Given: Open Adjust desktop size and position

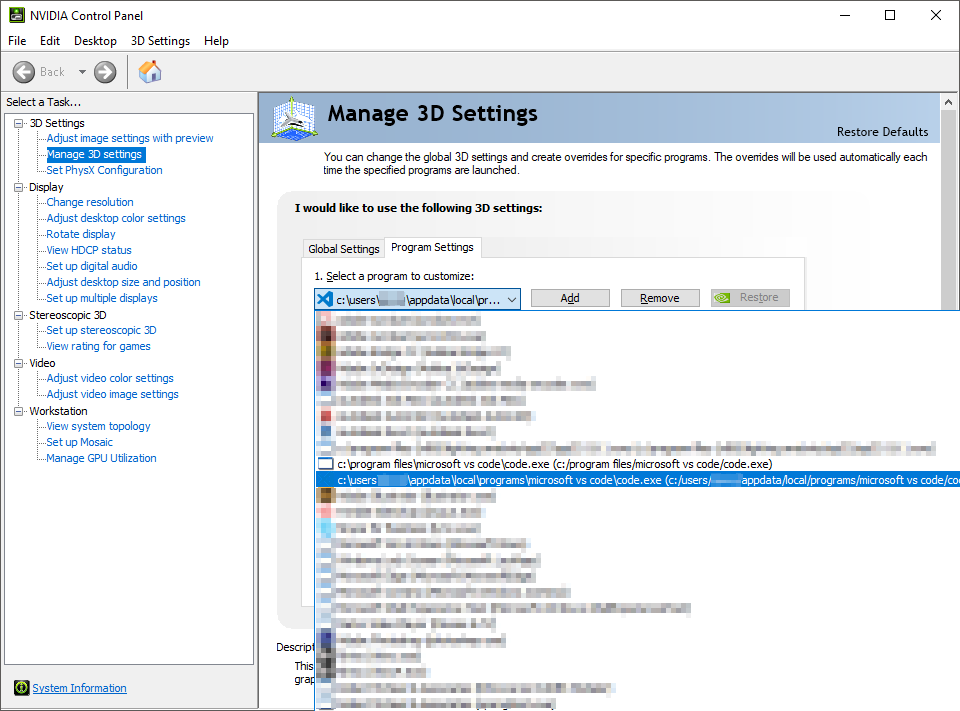Looking at the screenshot, I should (x=123, y=282).
